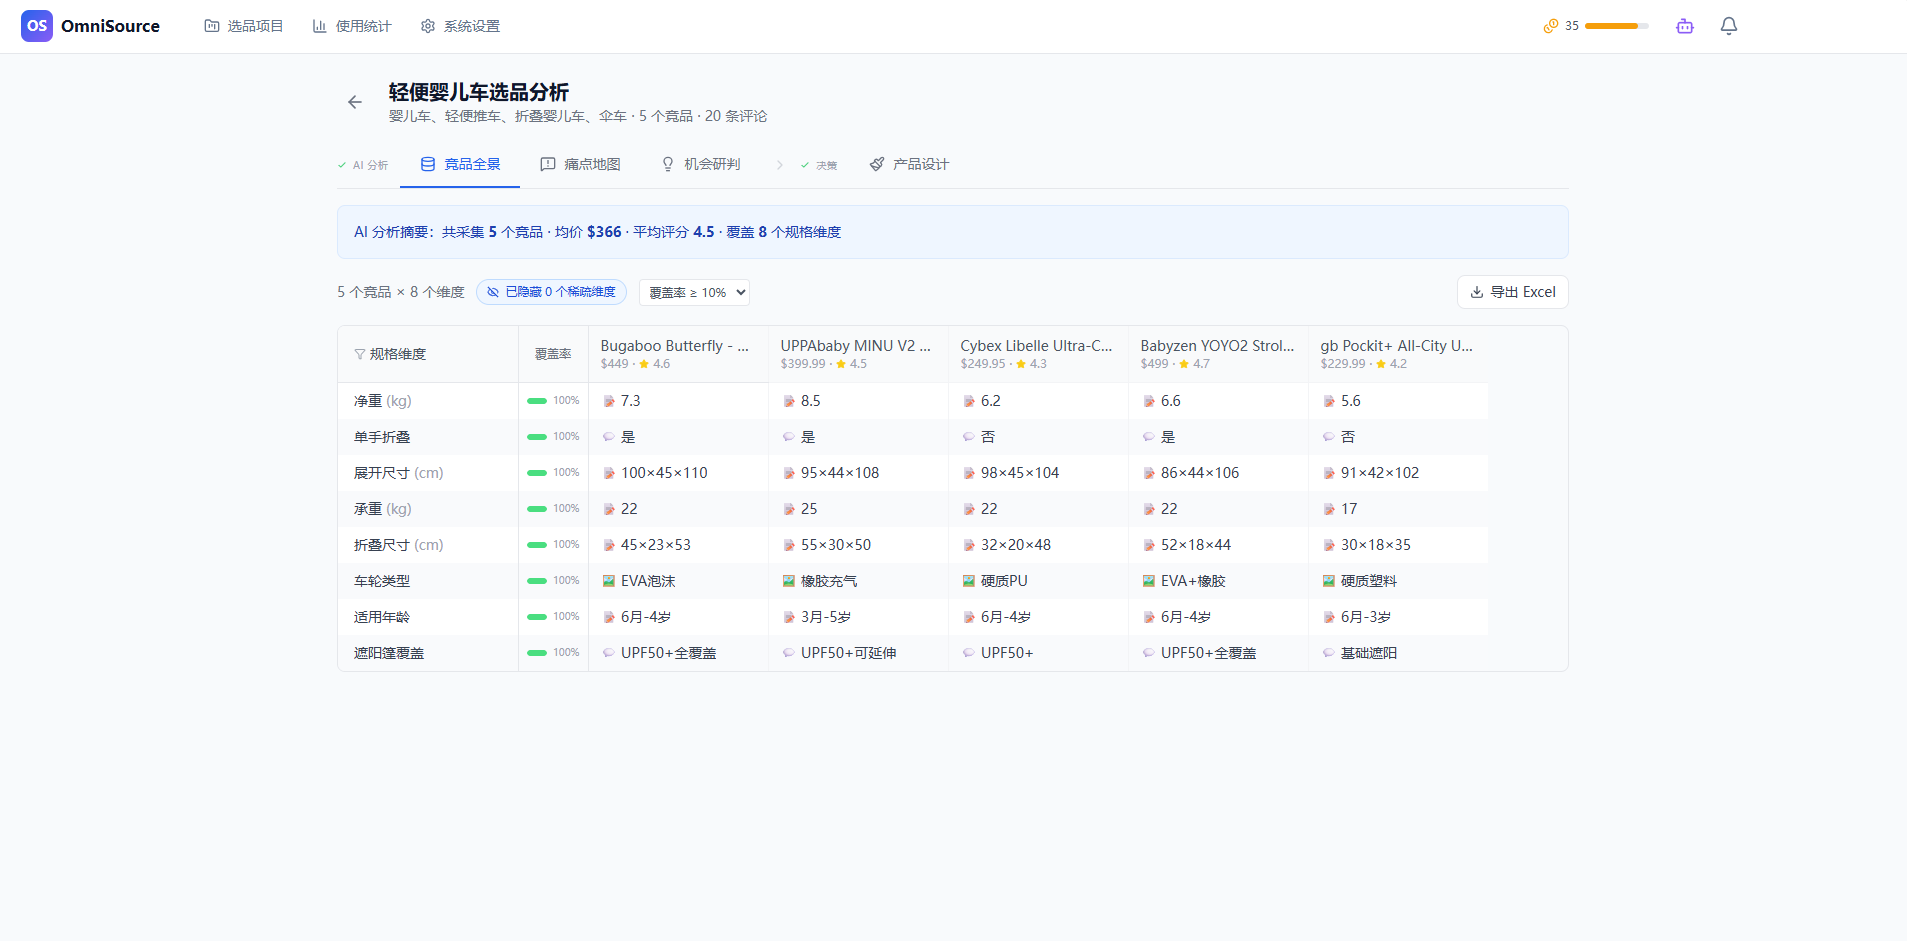Open the notifications bell
This screenshot has height=941, width=1907.
pos(1729,25)
